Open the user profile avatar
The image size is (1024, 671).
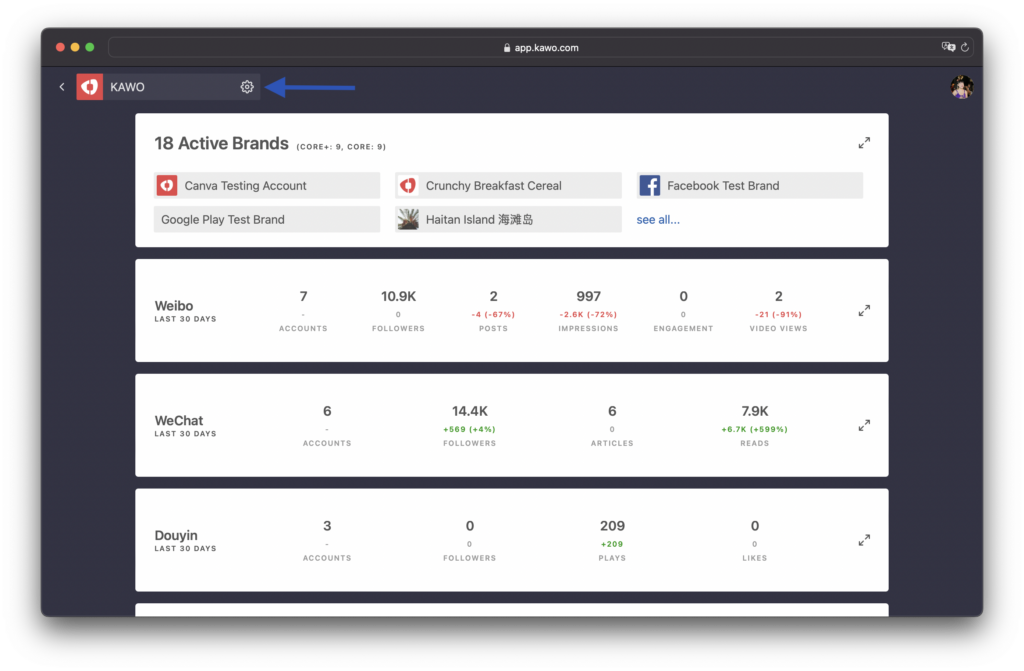click(961, 87)
